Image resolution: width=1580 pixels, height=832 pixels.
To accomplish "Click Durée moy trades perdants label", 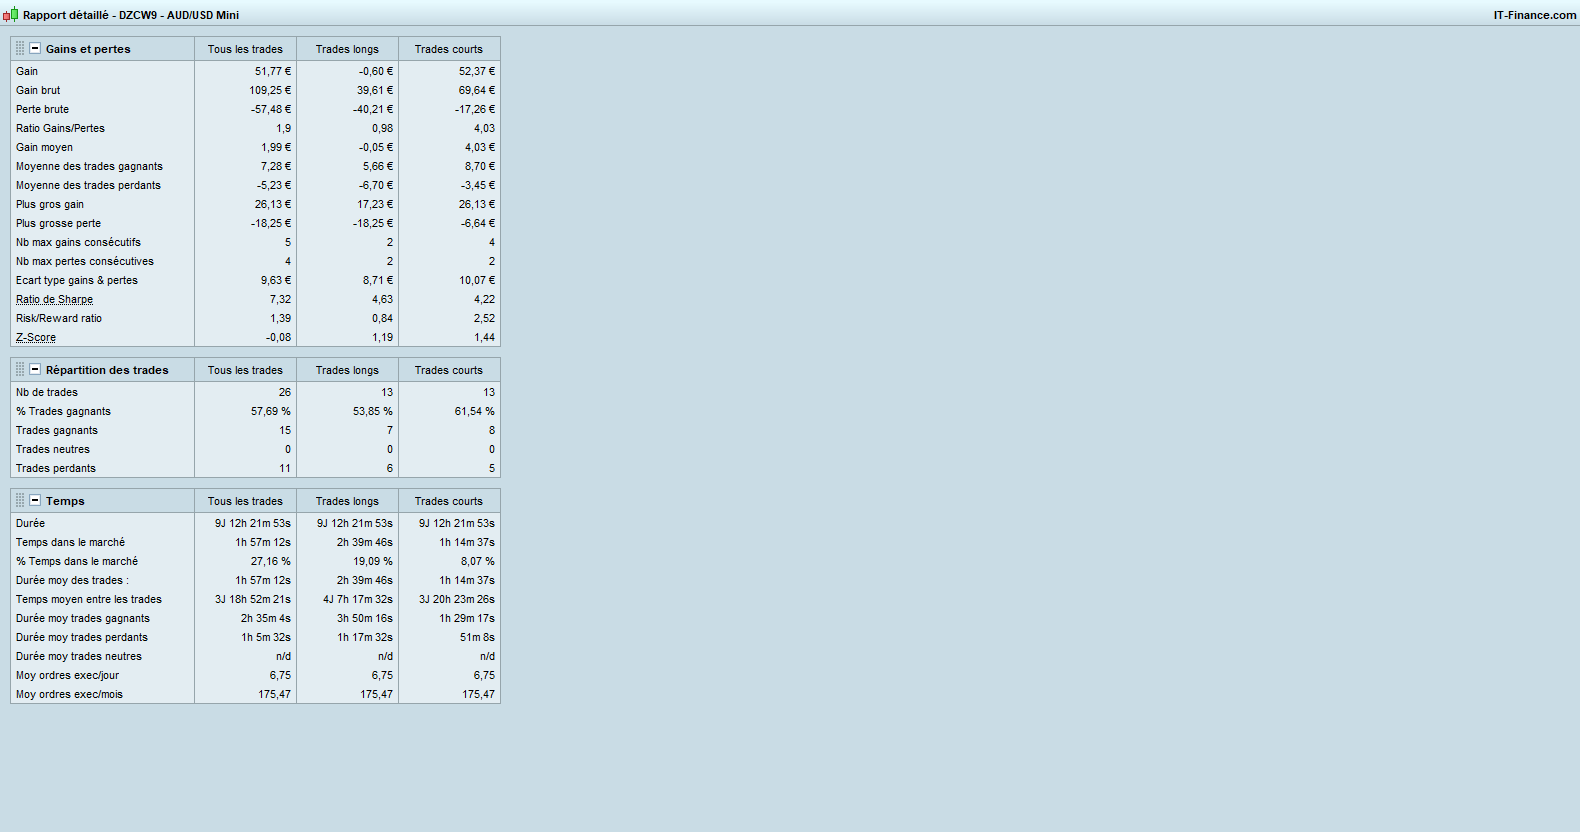I will (82, 637).
